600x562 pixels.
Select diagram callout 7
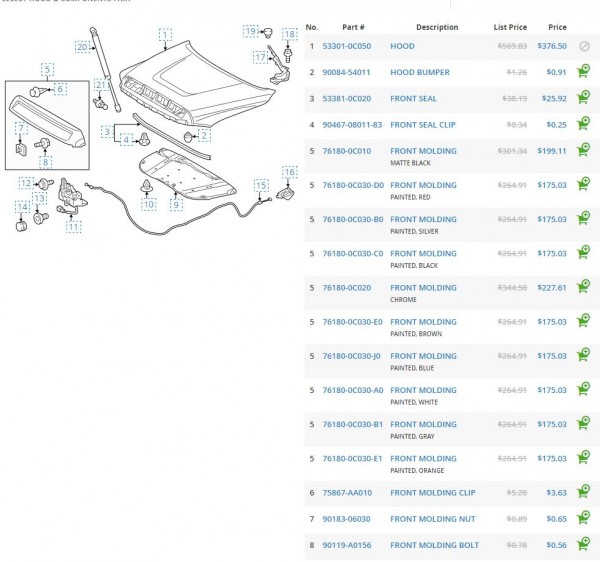[x=21, y=129]
